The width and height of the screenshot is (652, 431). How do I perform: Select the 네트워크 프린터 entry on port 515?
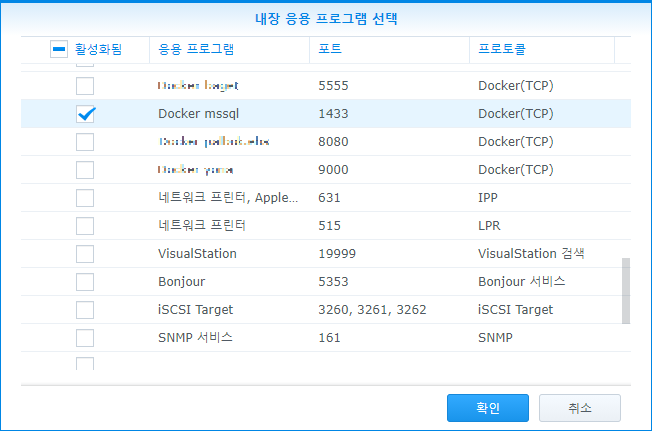pyautogui.click(x=202, y=226)
